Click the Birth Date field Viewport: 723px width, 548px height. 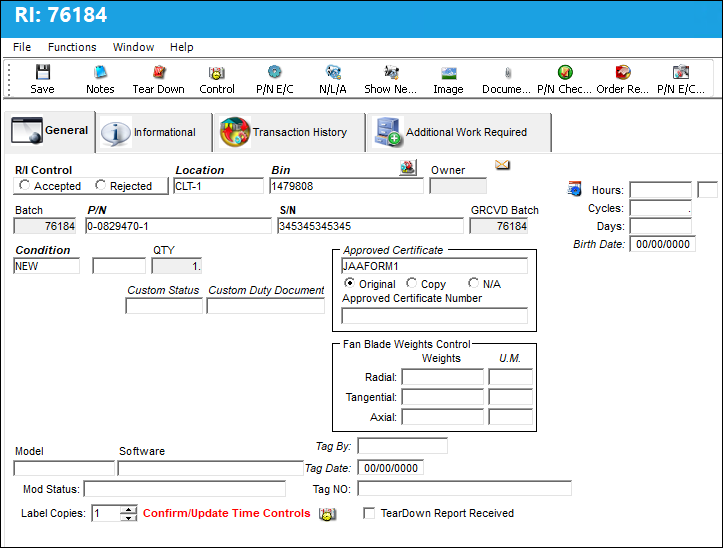pyautogui.click(x=662, y=244)
